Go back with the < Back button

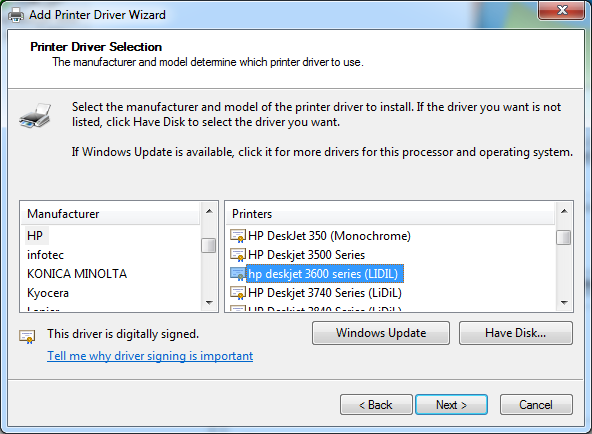tap(376, 405)
